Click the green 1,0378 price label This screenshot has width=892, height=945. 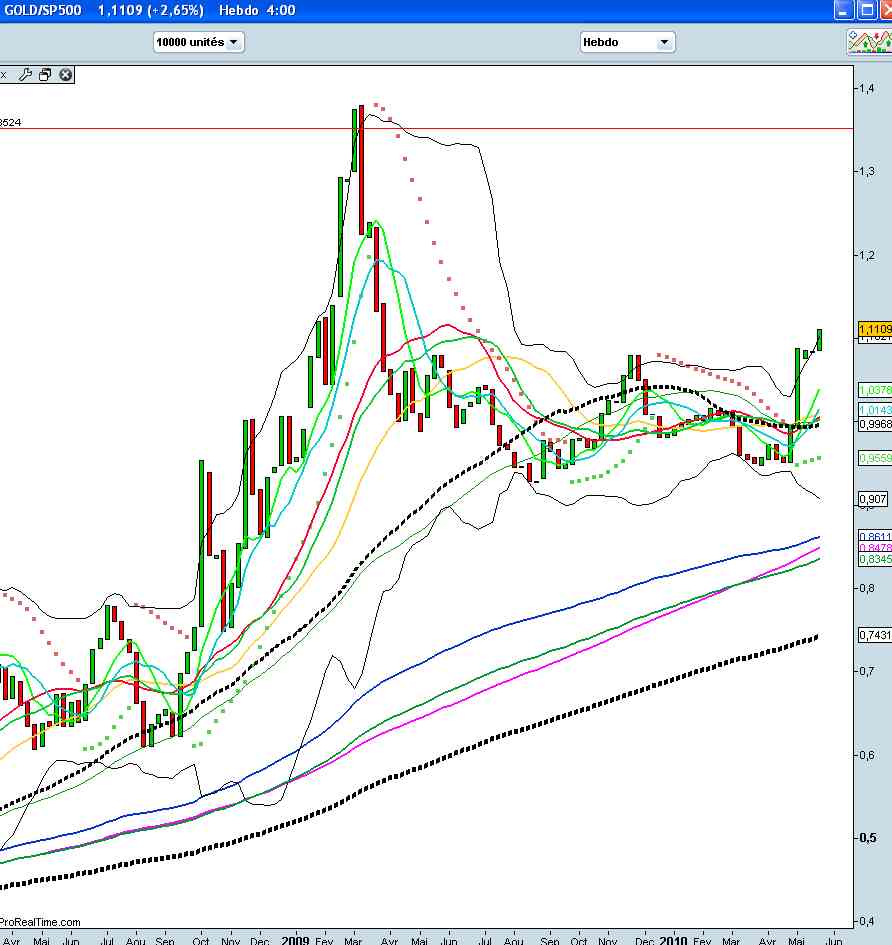point(875,390)
